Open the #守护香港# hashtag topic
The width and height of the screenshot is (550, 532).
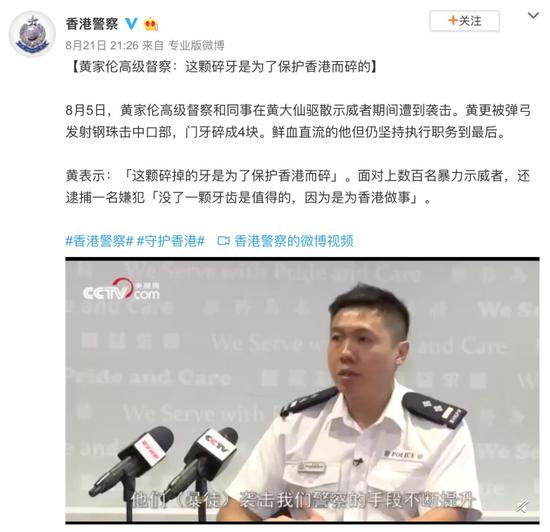[170, 241]
